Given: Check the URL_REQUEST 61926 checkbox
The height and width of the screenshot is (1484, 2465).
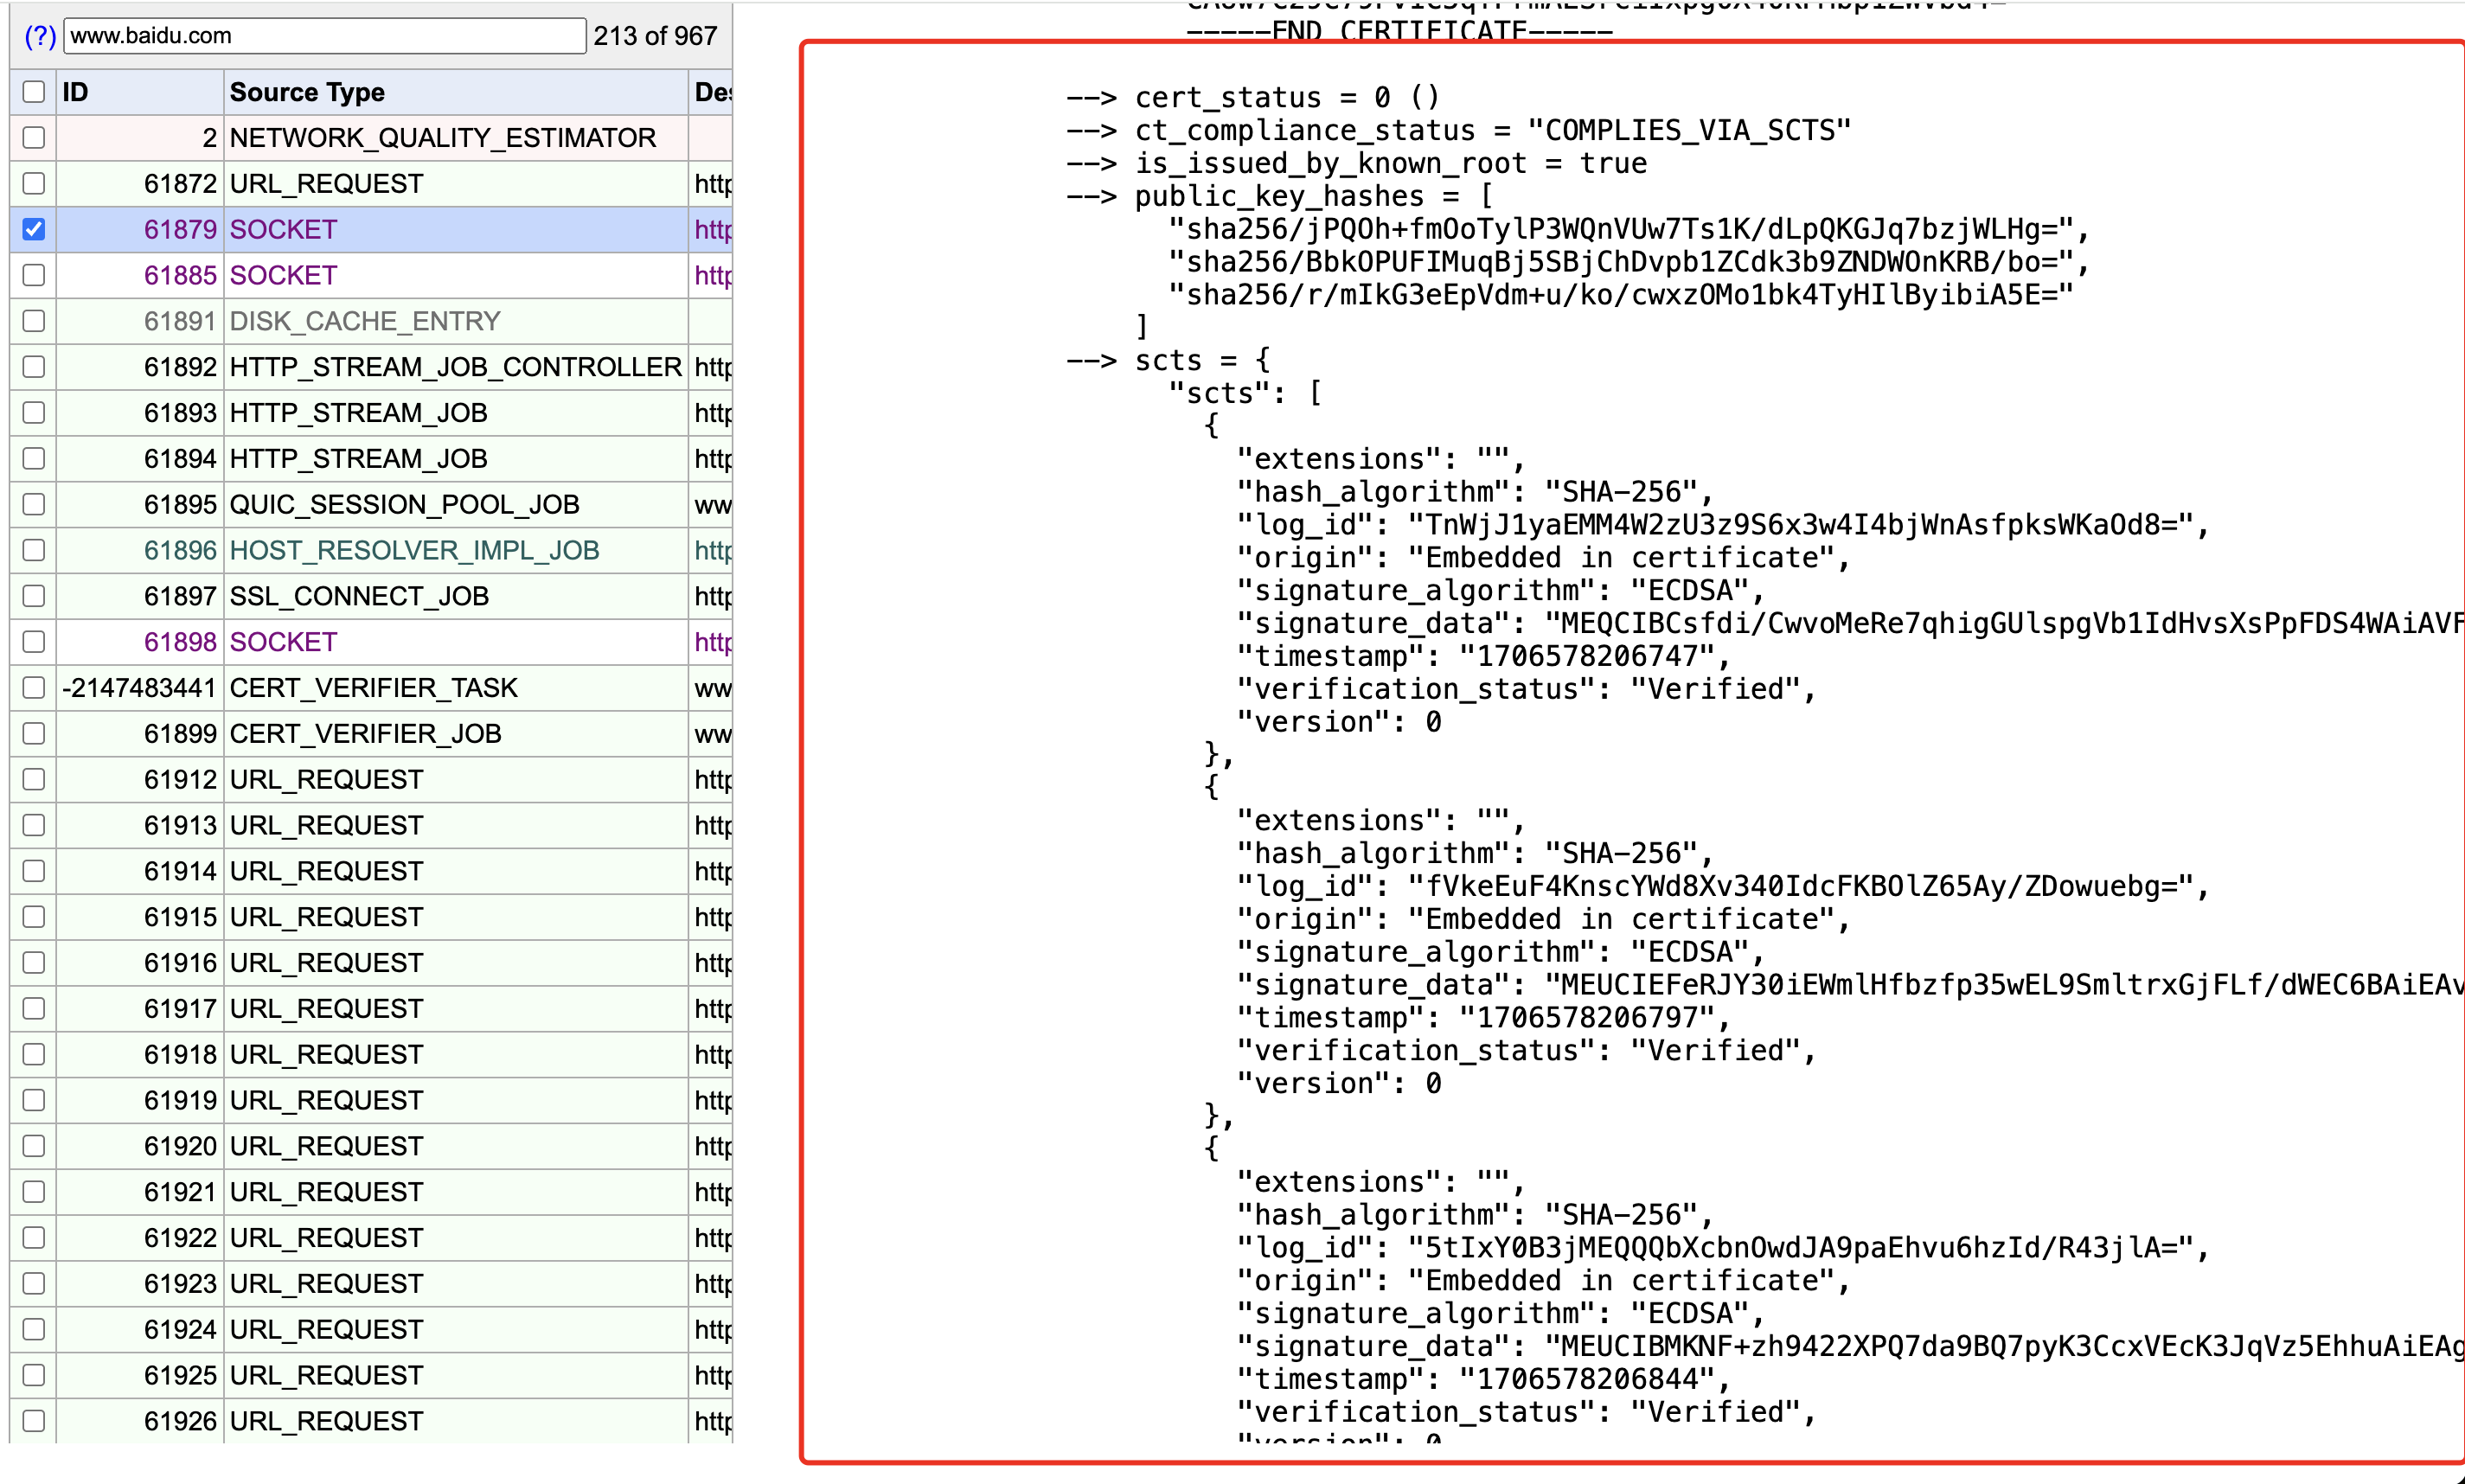Looking at the screenshot, I should 34,1421.
